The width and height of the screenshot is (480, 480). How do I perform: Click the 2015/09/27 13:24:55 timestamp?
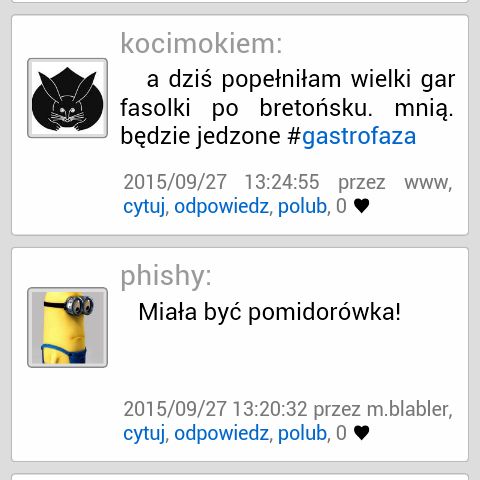(221, 182)
